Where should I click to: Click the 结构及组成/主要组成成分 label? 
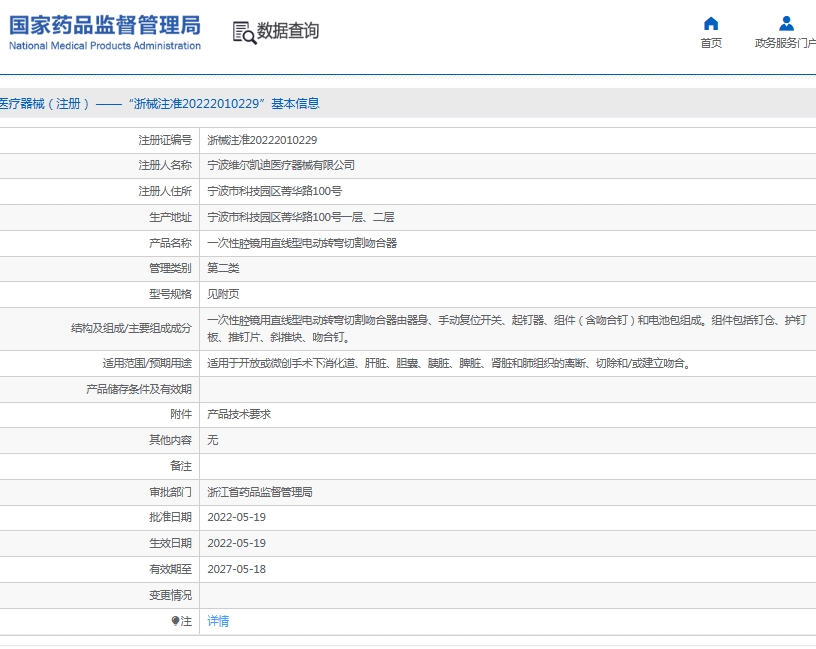[131, 328]
